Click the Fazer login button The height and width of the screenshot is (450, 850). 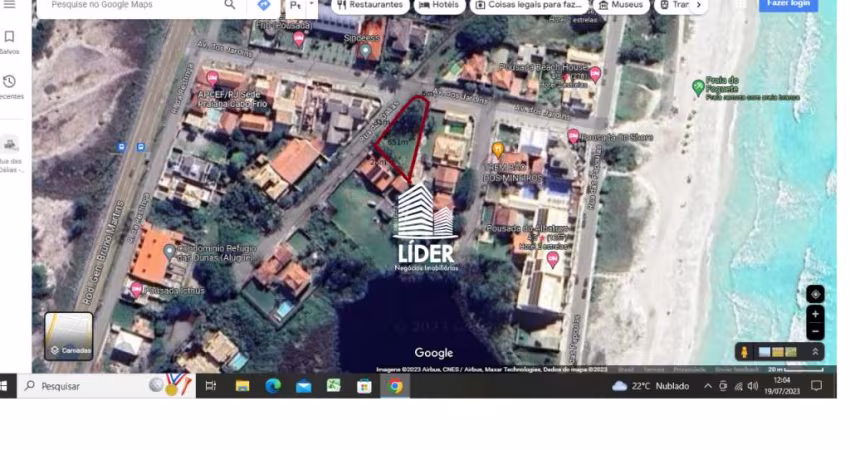pos(788,4)
